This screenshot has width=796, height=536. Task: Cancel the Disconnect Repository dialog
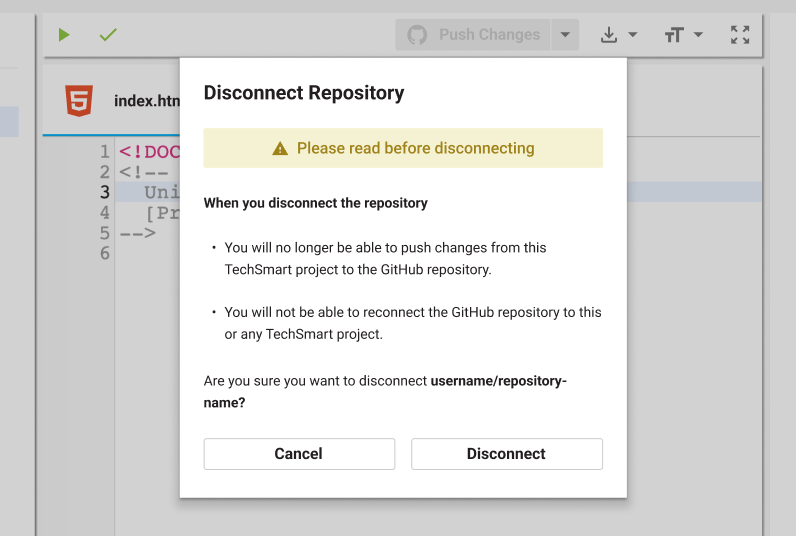click(x=299, y=454)
